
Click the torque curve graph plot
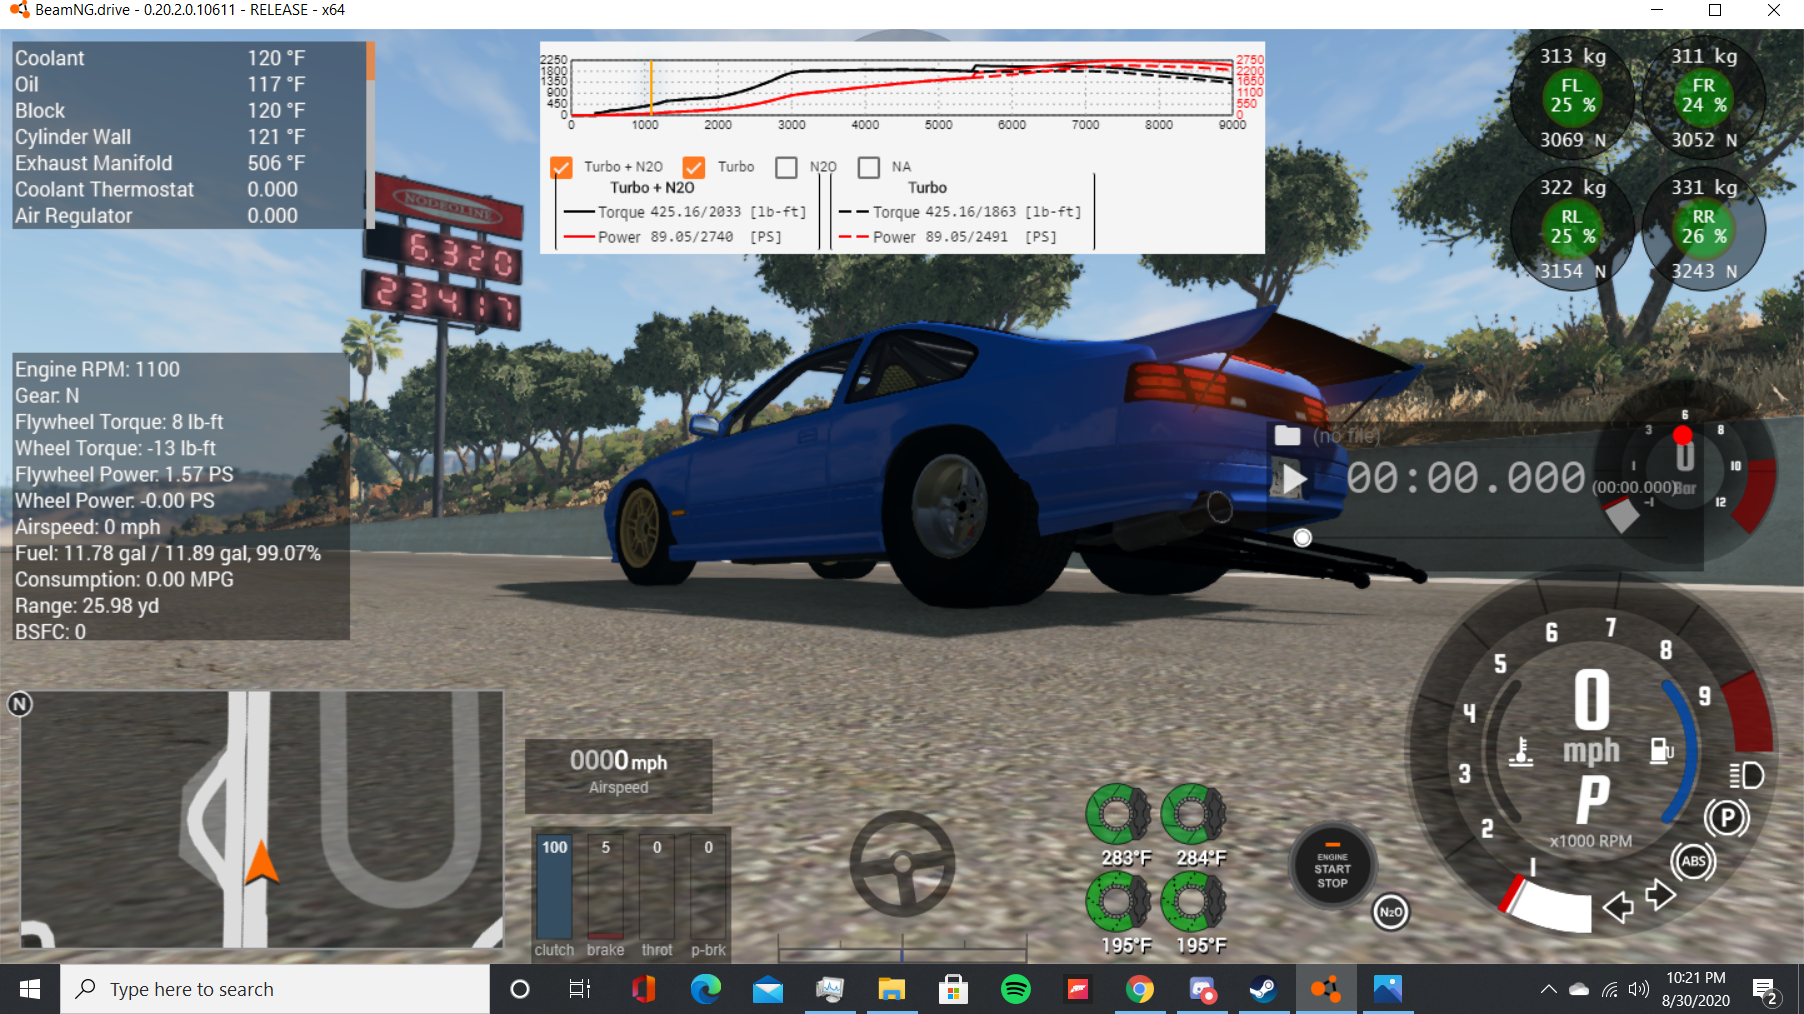tap(902, 88)
